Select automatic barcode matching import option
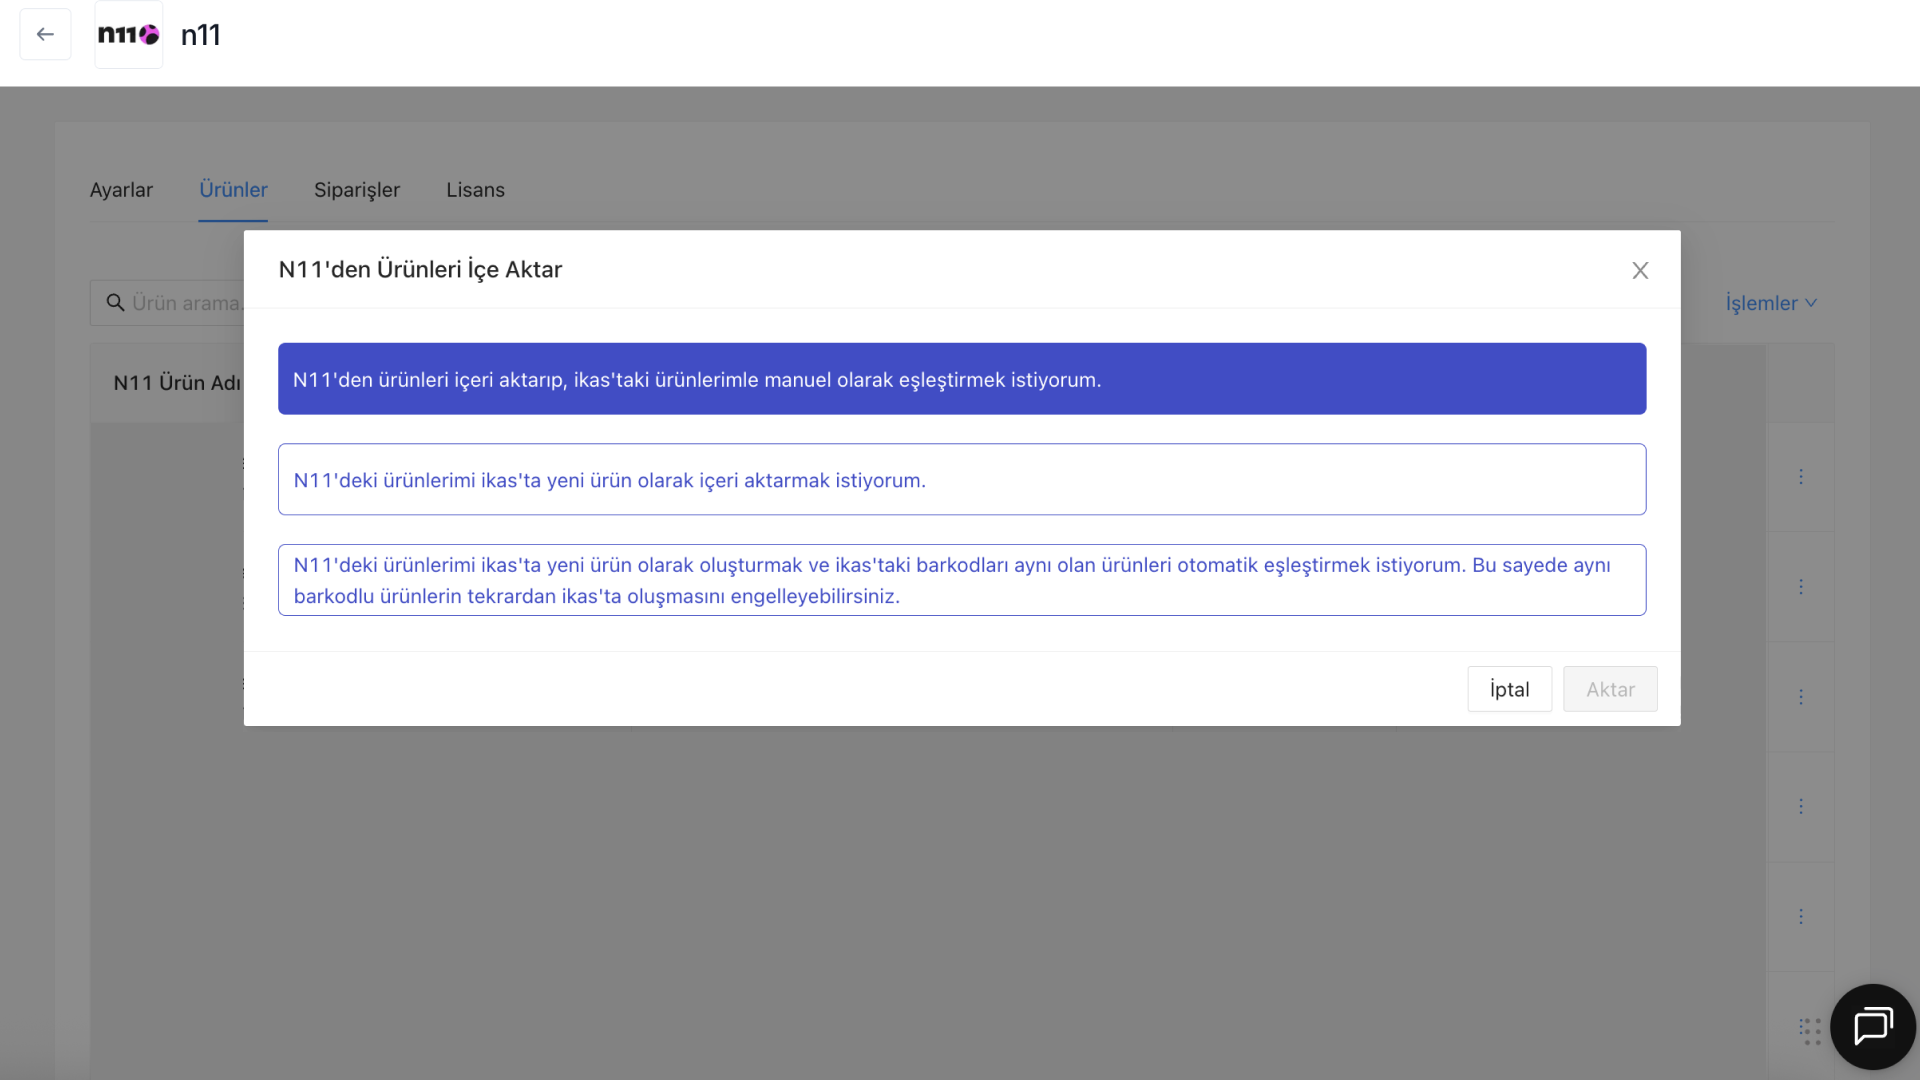This screenshot has width=1920, height=1080. (962, 580)
